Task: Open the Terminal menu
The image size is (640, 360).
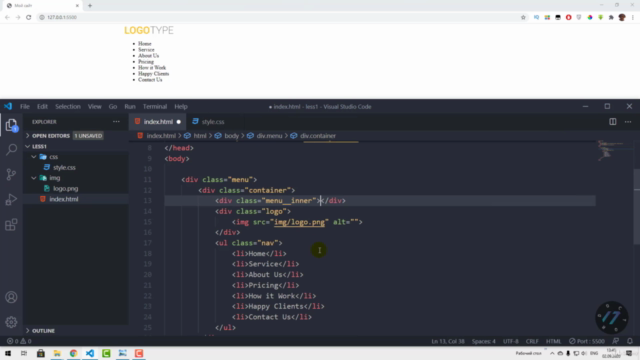Action: 155,107
